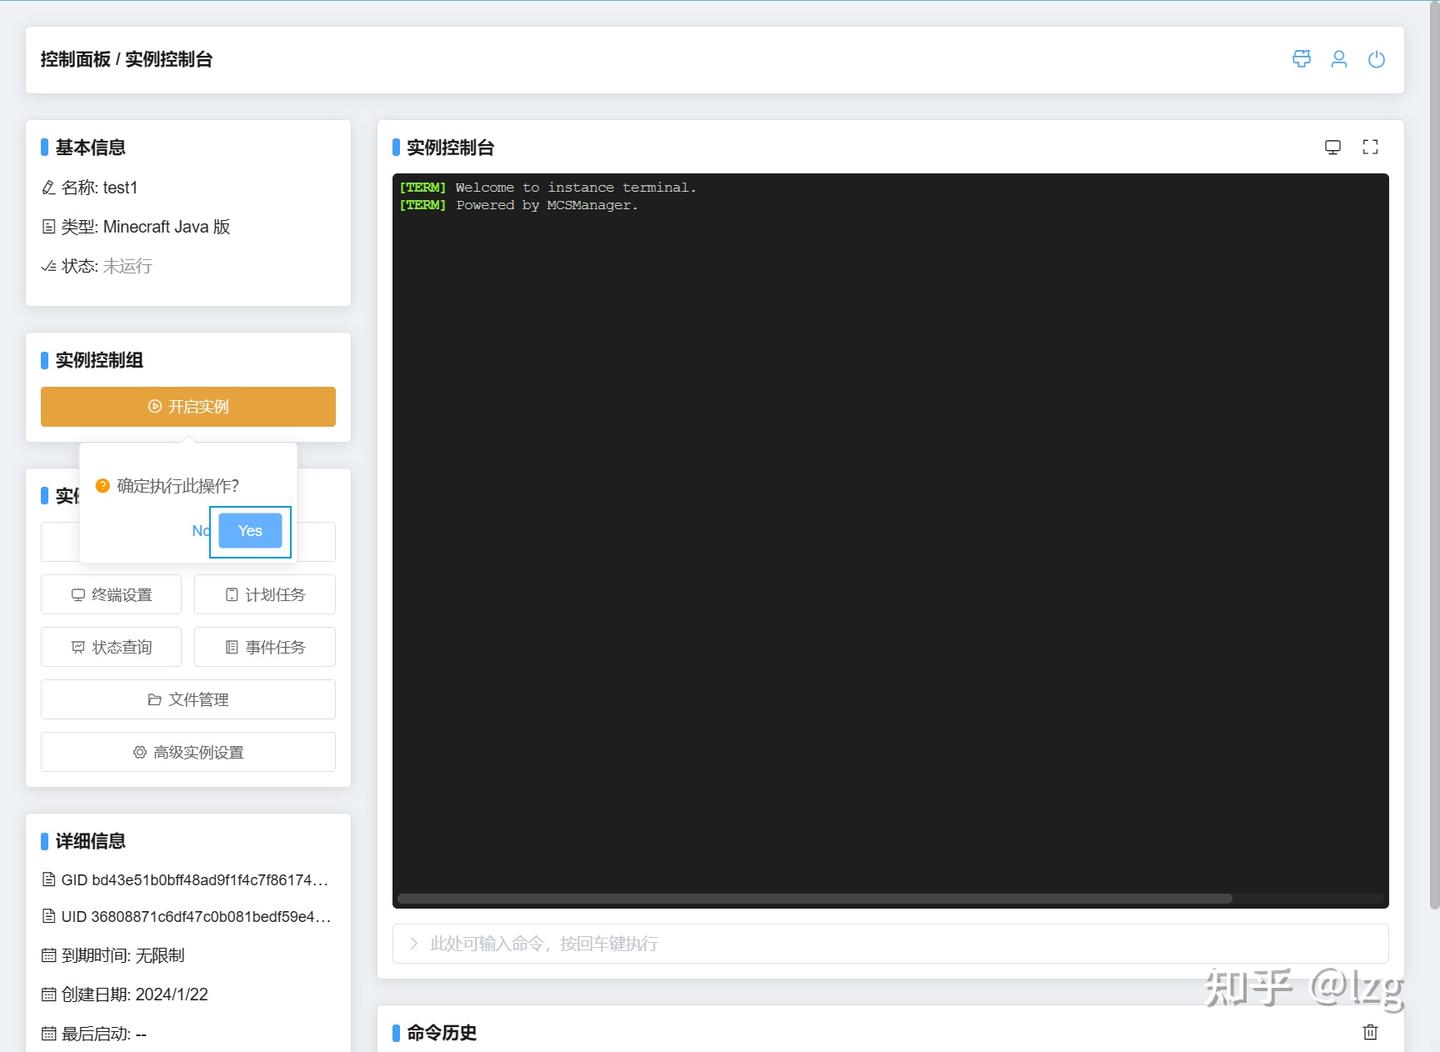Screen dimensions: 1440x1052
Task: Open 事件任务 event tasks page
Action: [x=264, y=647]
